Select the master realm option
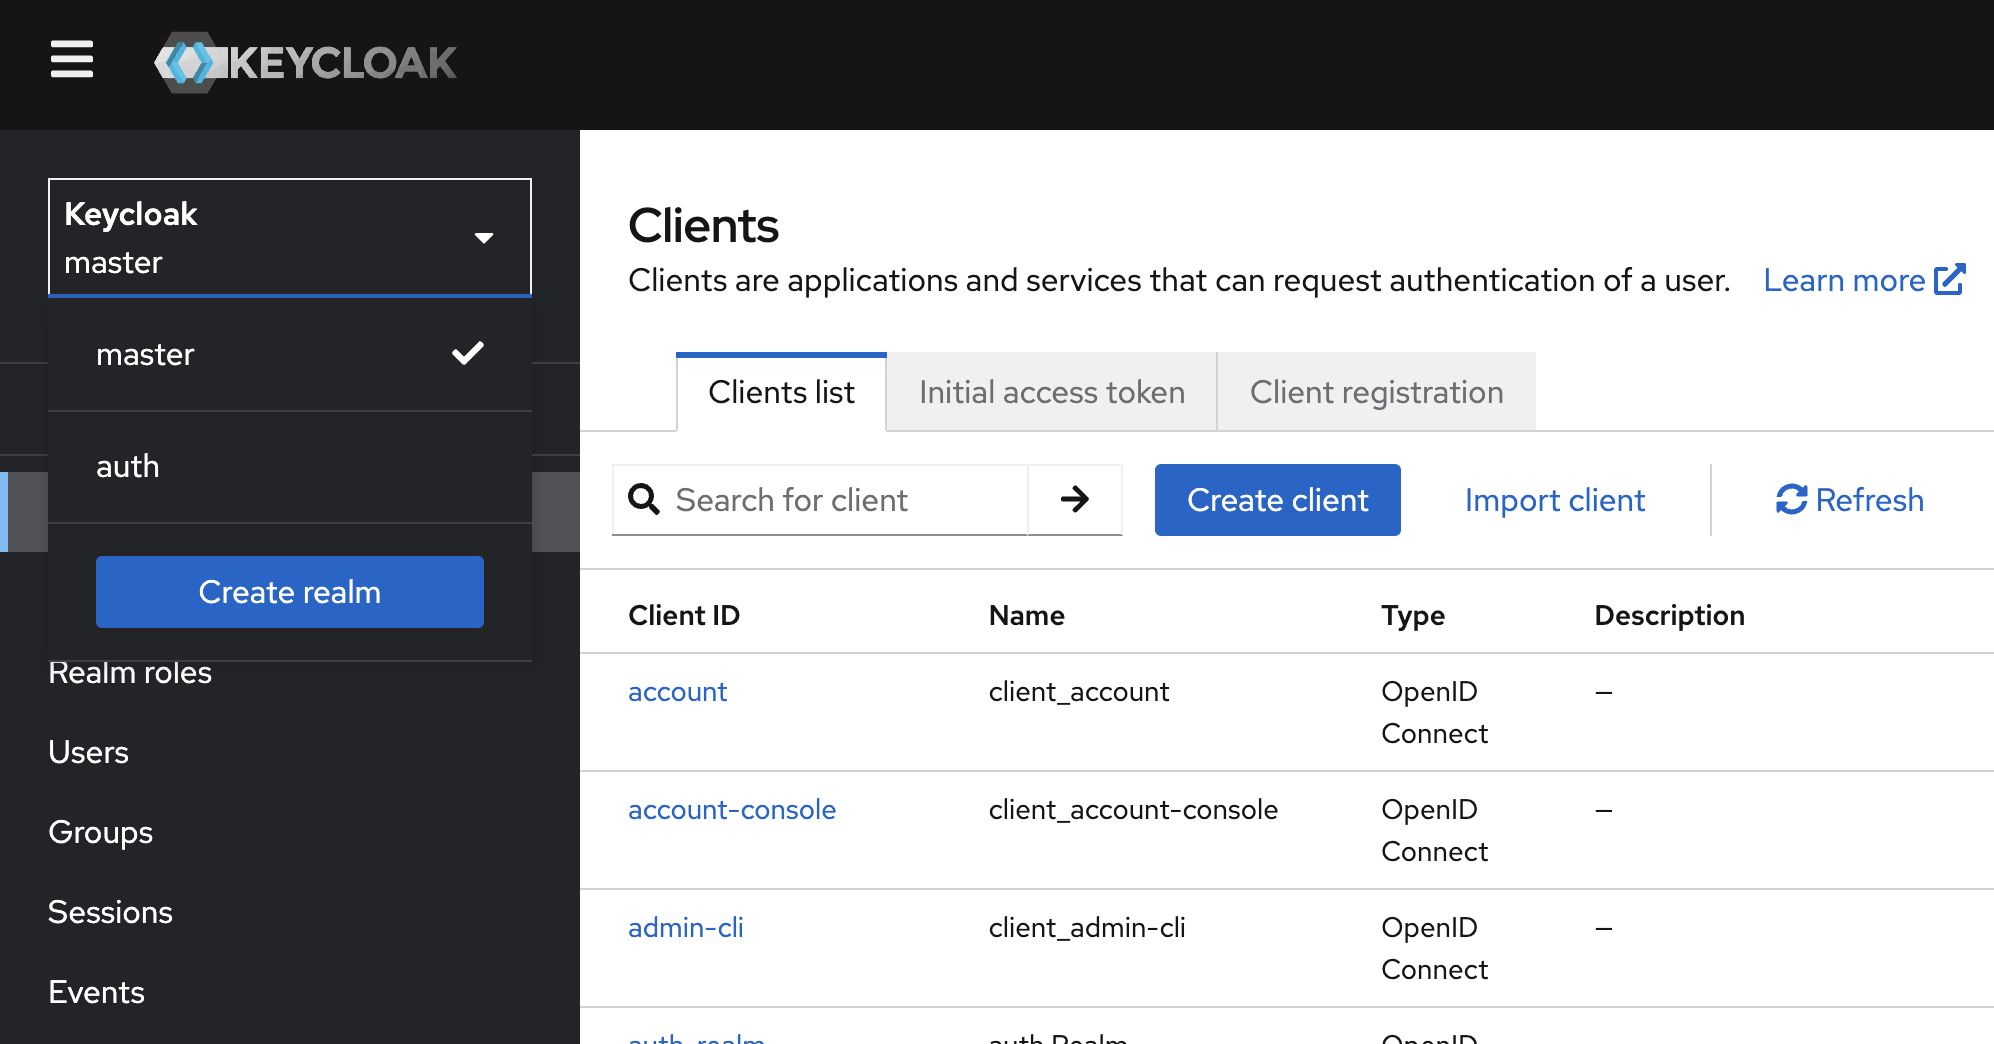 (290, 354)
